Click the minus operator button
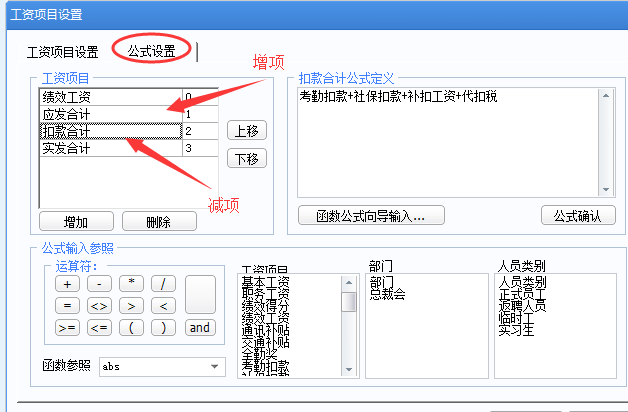 pyautogui.click(x=99, y=284)
